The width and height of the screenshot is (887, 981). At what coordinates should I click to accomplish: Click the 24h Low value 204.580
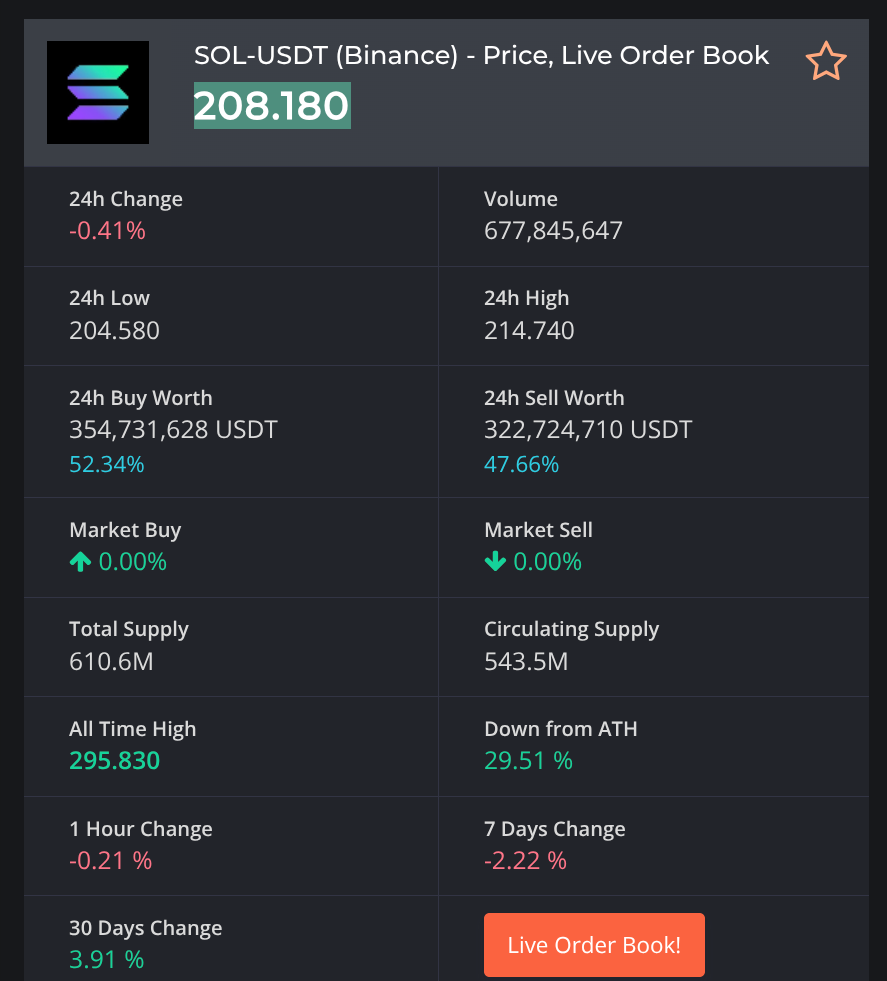[x=114, y=331]
